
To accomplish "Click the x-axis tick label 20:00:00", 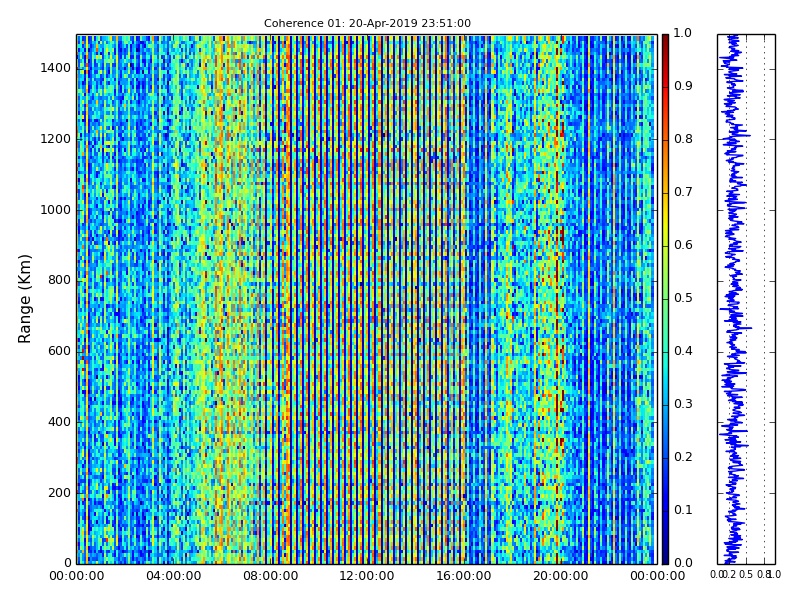I will (x=561, y=577).
